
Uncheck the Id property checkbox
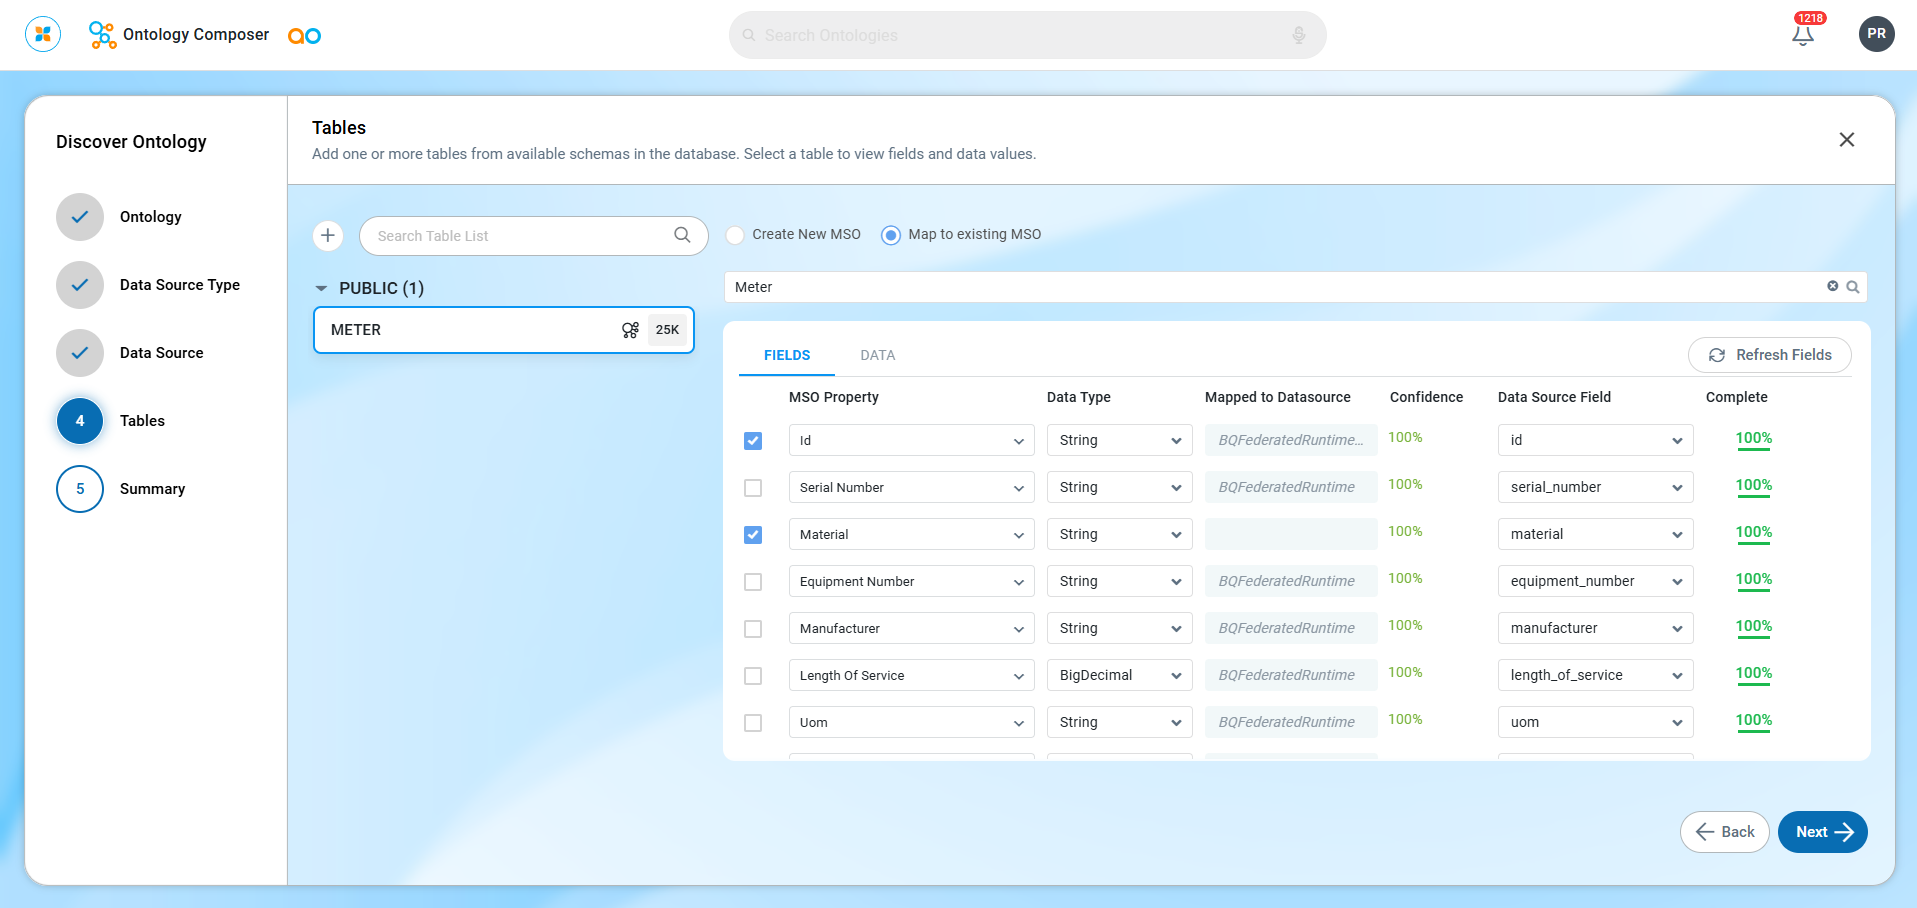click(x=753, y=441)
